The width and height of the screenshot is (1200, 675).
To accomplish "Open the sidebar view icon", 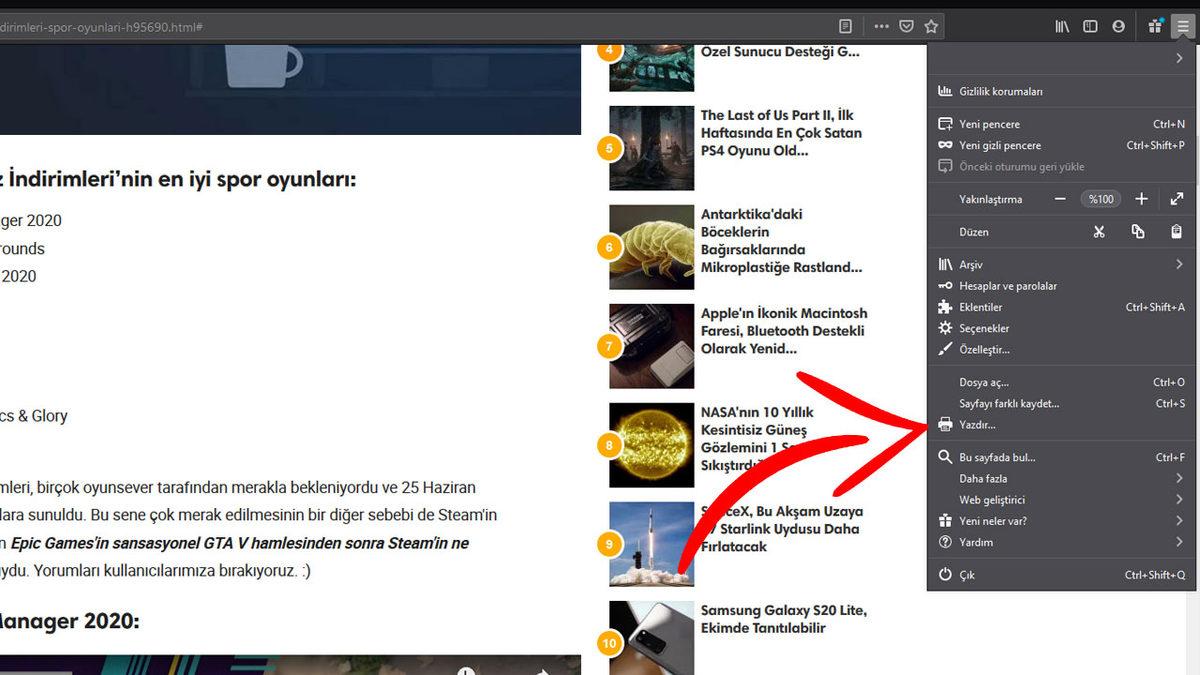I will tap(1089, 26).
